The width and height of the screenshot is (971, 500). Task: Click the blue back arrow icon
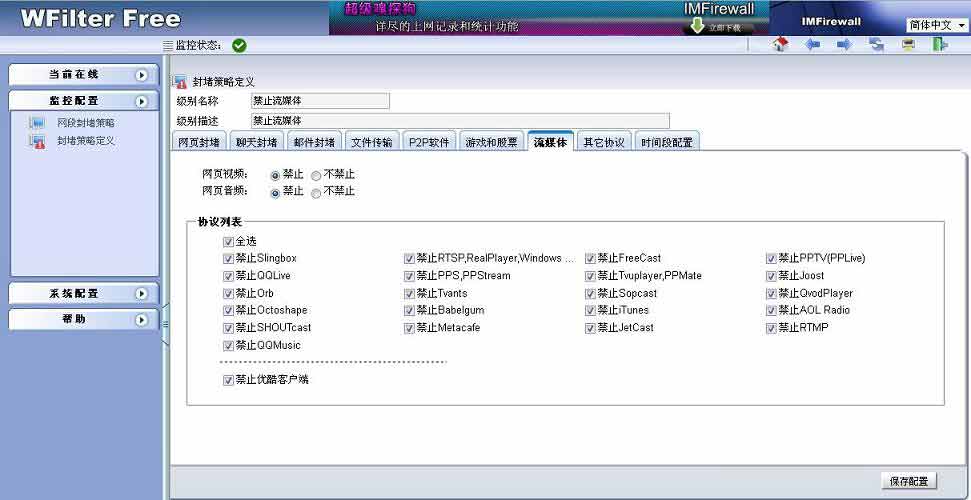click(813, 44)
